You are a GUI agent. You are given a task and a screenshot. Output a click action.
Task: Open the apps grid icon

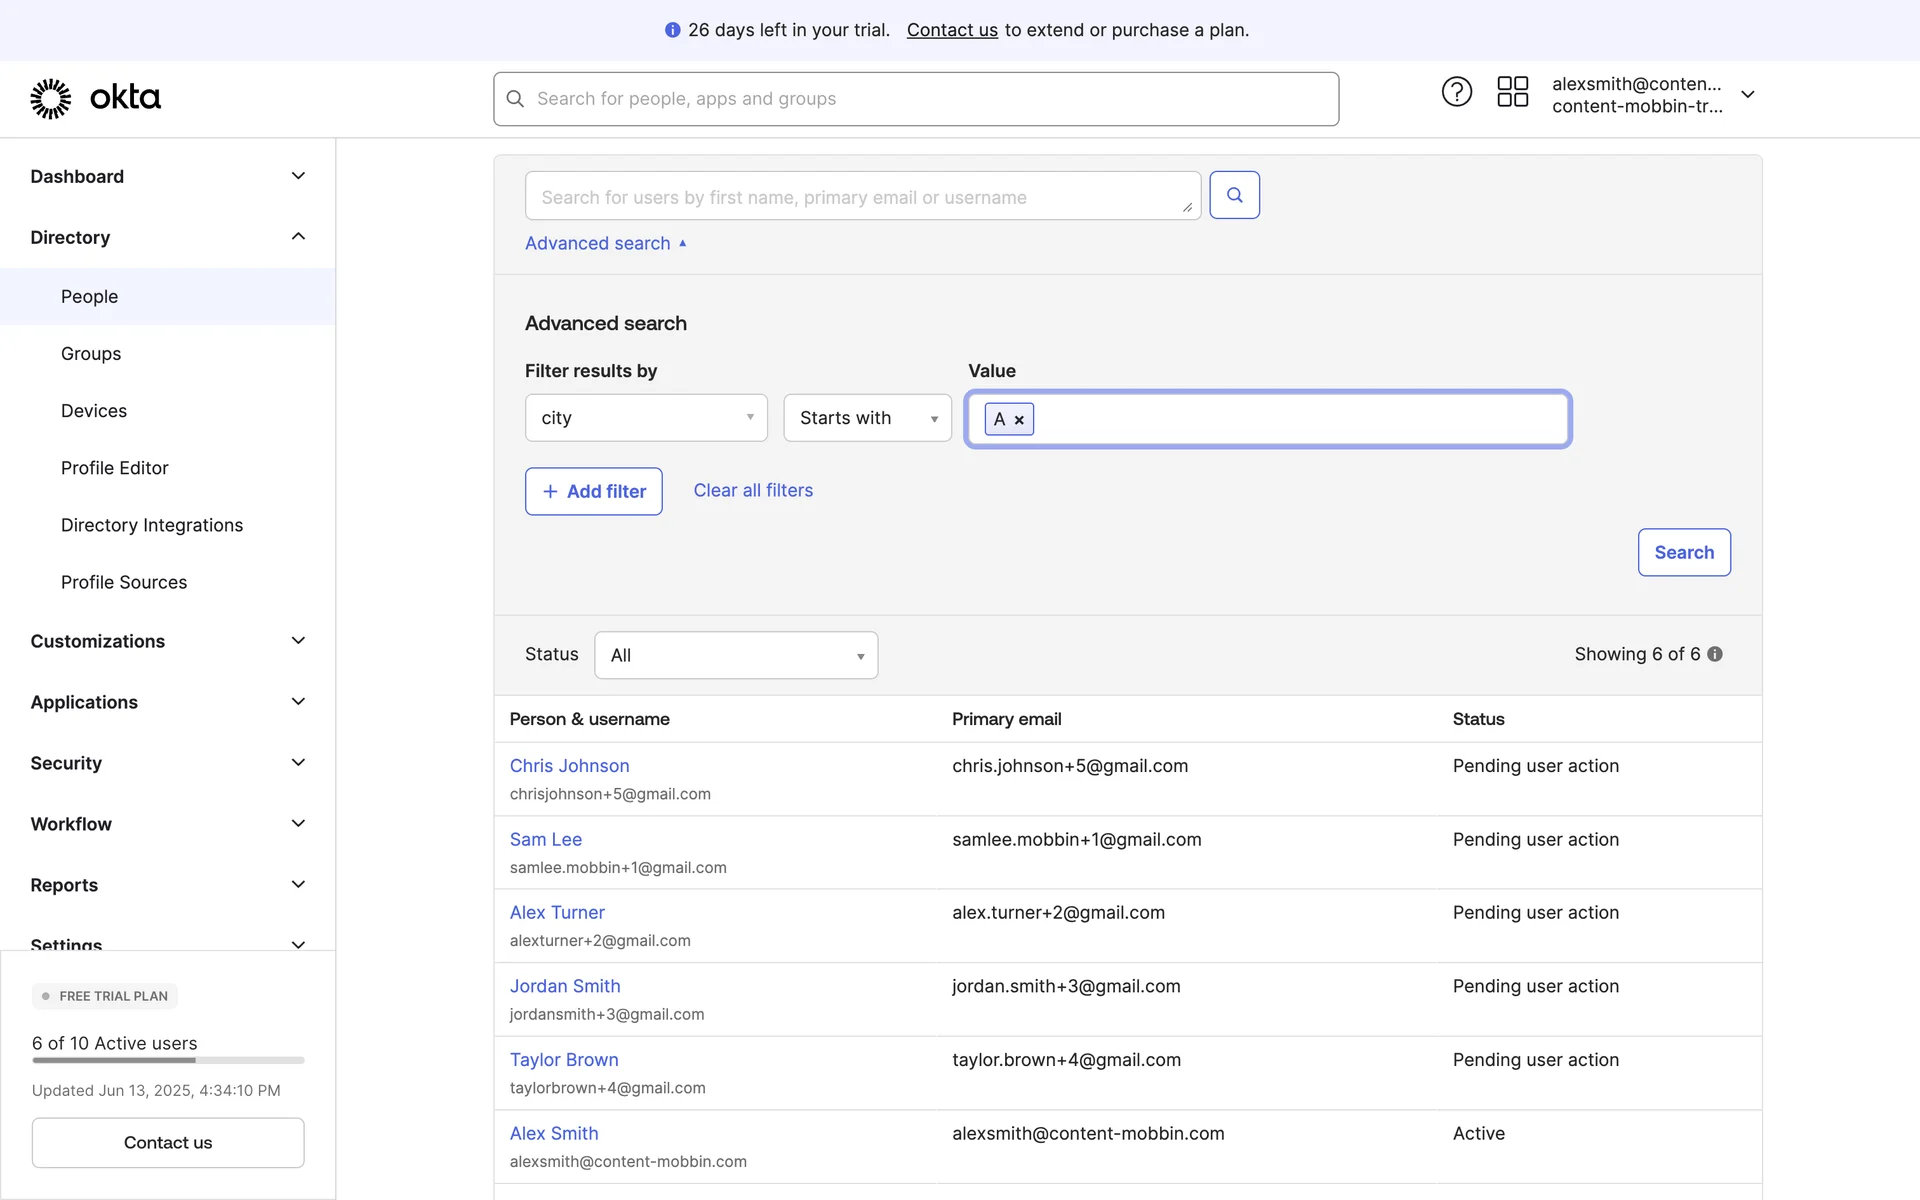coord(1512,92)
